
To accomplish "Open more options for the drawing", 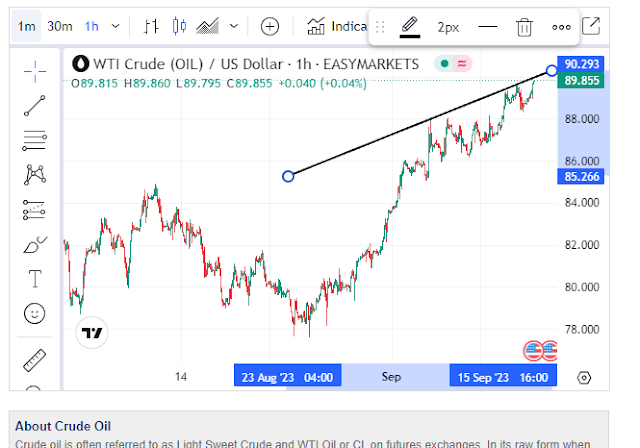I will (561, 27).
